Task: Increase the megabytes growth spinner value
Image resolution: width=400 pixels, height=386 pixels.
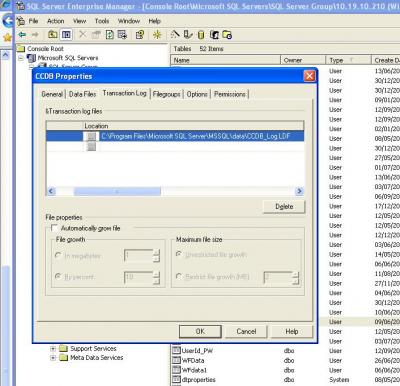Action: click(156, 253)
